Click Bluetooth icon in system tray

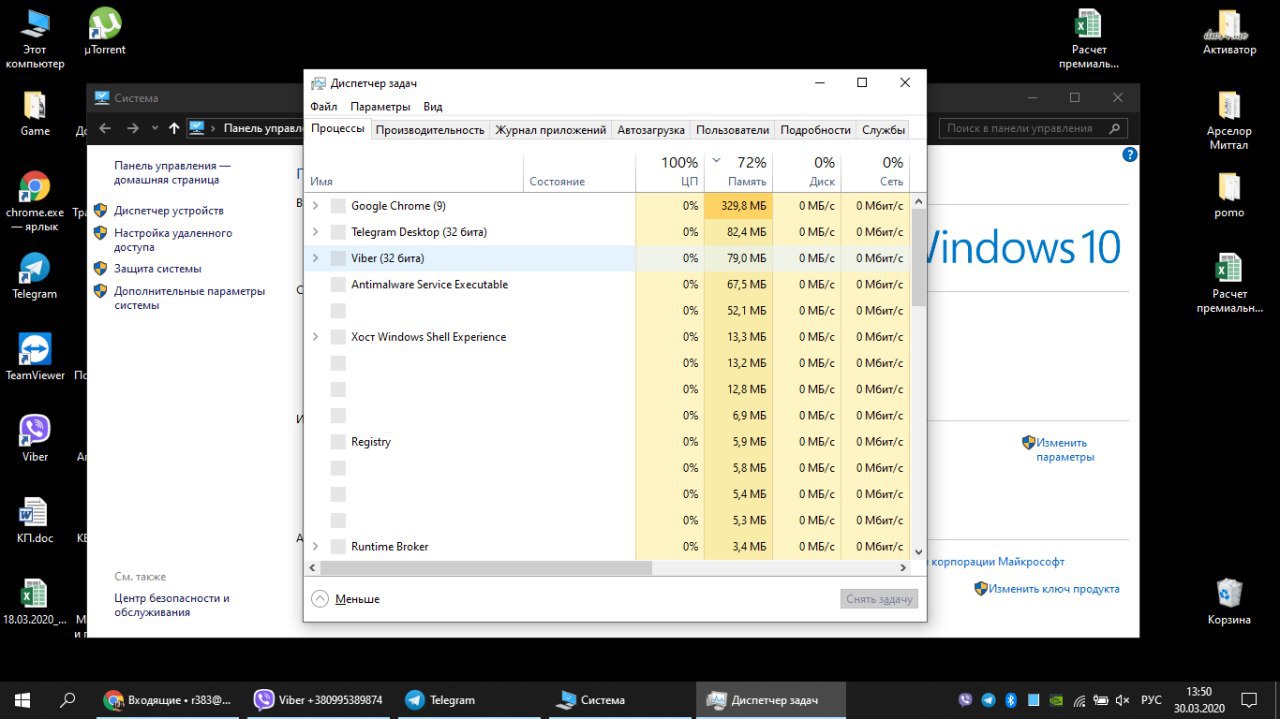pos(1010,700)
